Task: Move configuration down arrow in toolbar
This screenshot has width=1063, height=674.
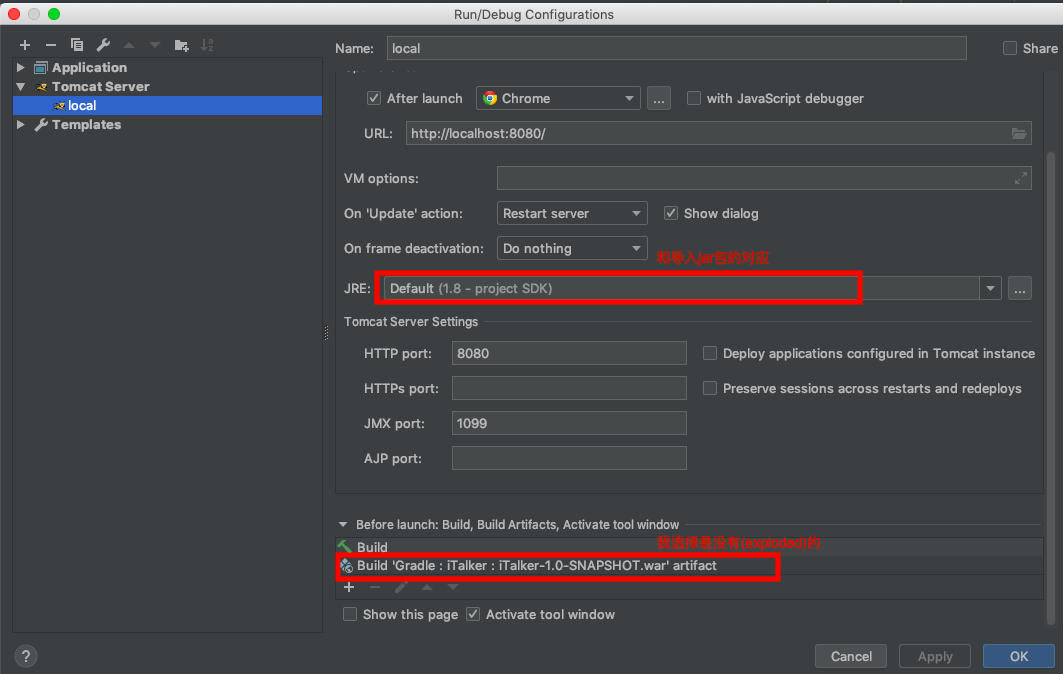Action: 155,45
